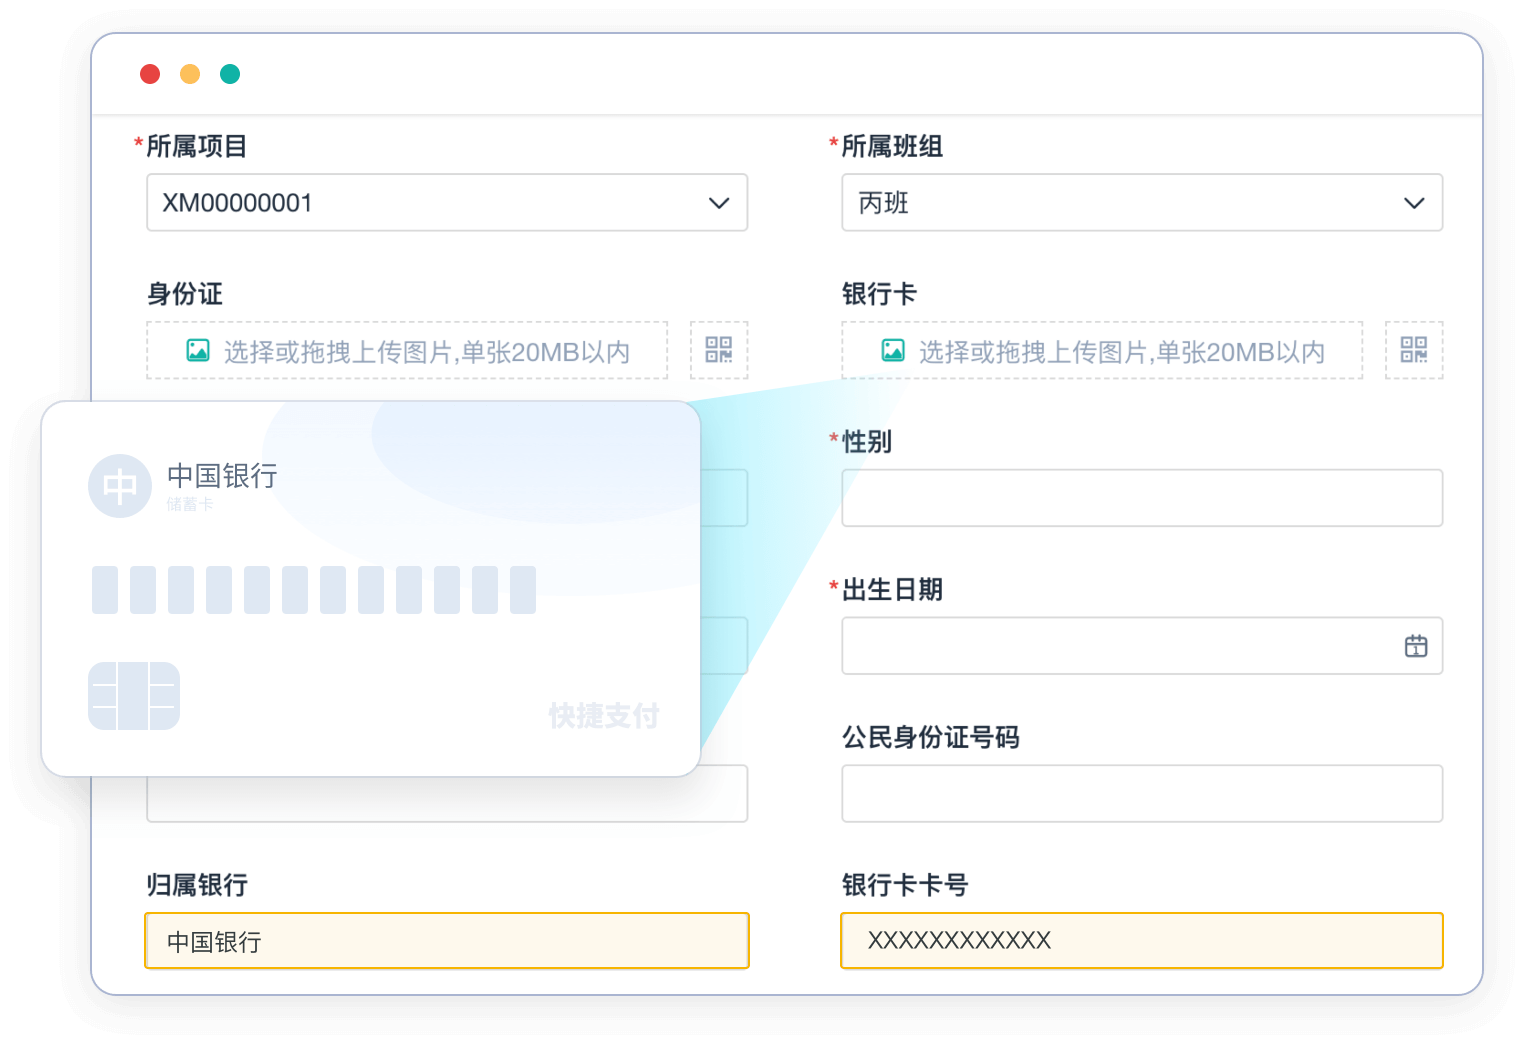Click the QR scan icon beside 身份证 upload
The image size is (1524, 1044).
pos(718,350)
